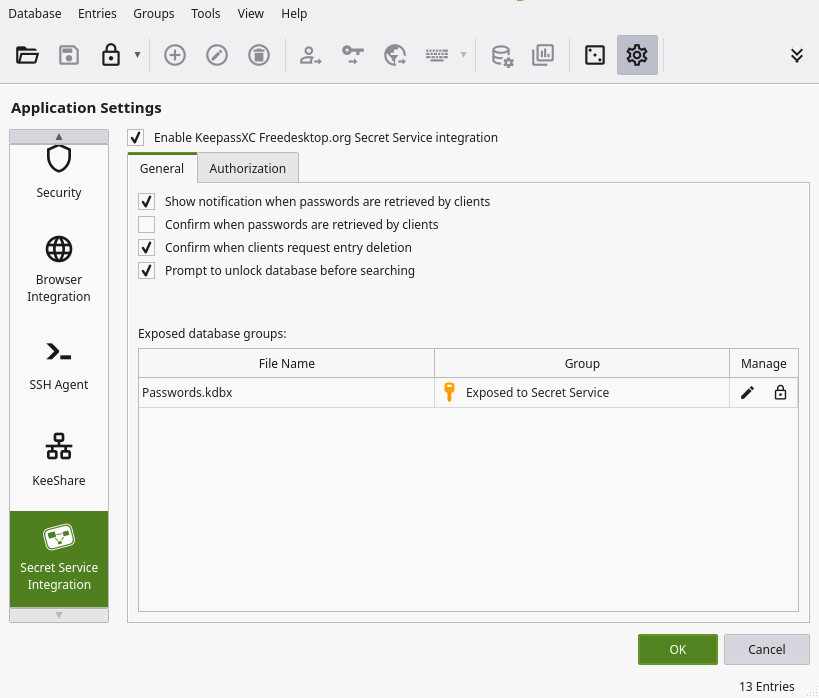Copy password to clipboard

352,55
